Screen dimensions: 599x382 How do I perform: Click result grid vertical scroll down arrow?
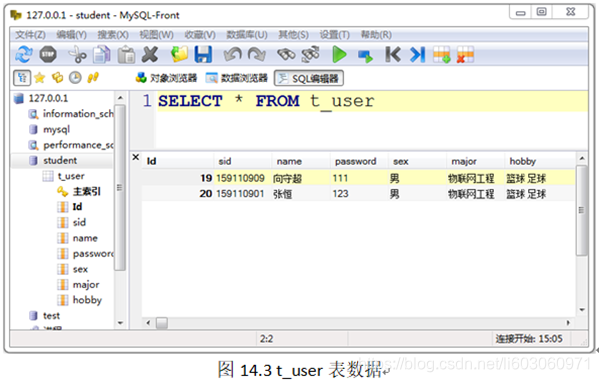tap(581, 310)
